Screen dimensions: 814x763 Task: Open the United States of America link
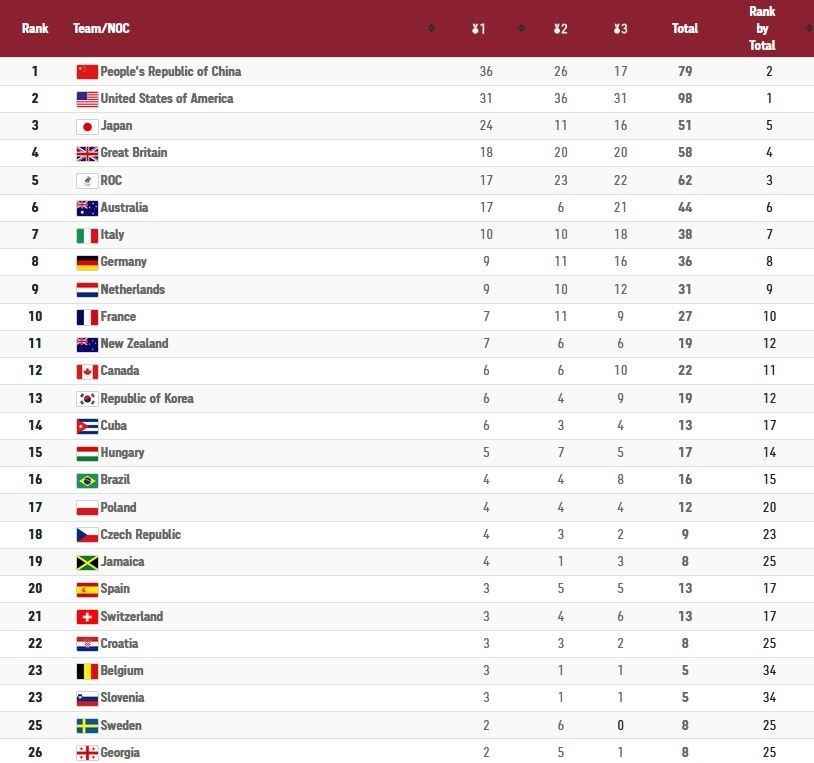166,98
